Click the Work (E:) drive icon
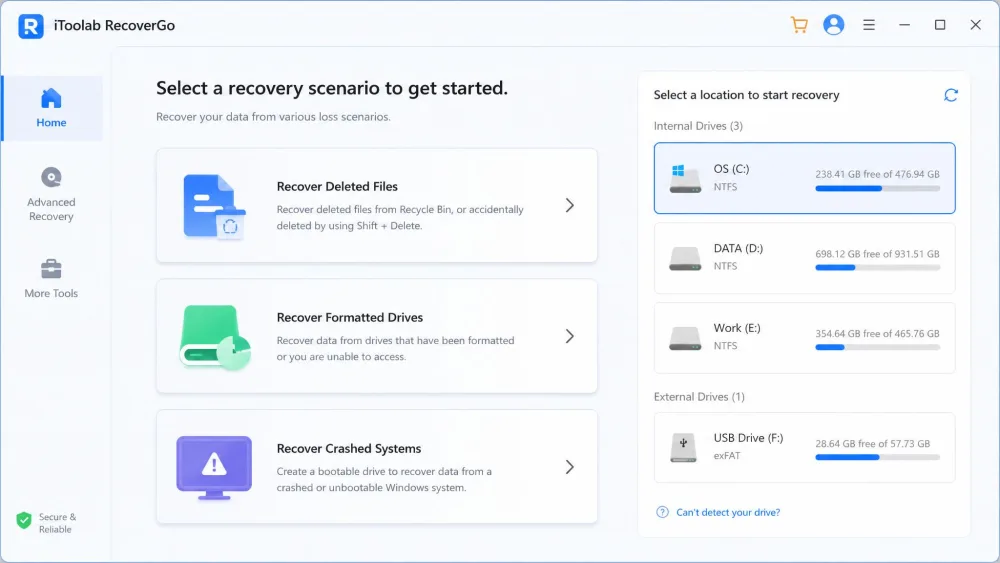1000x563 pixels. (685, 338)
